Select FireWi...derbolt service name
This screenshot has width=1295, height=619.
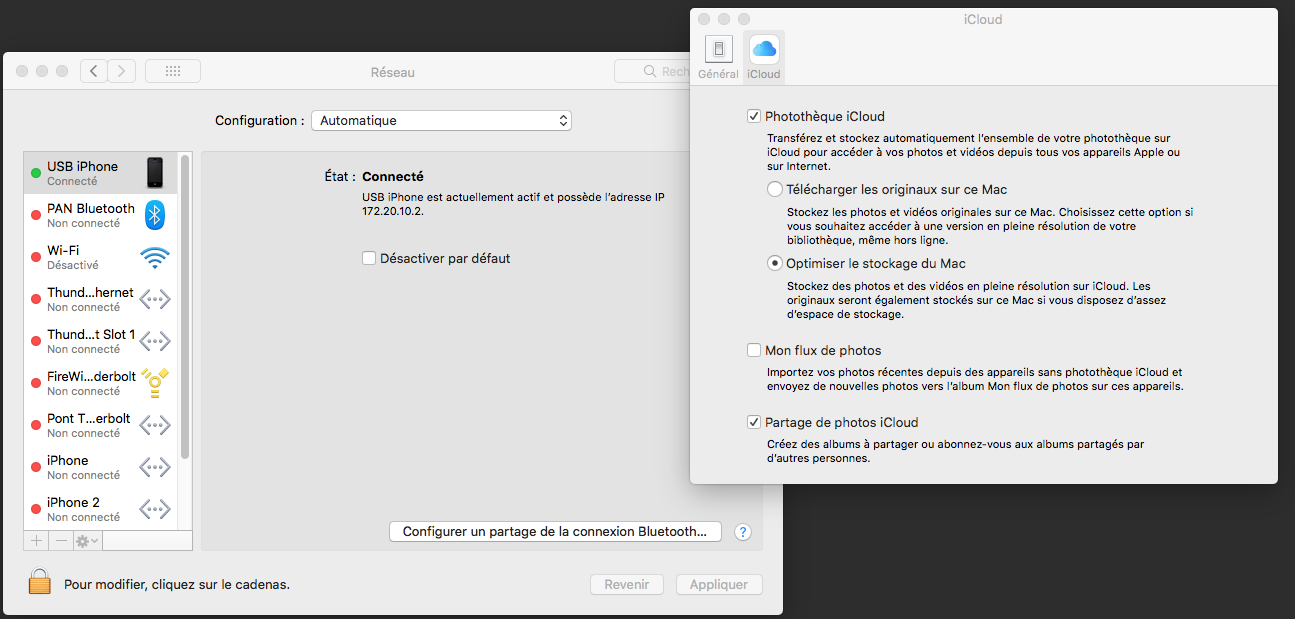(x=91, y=376)
